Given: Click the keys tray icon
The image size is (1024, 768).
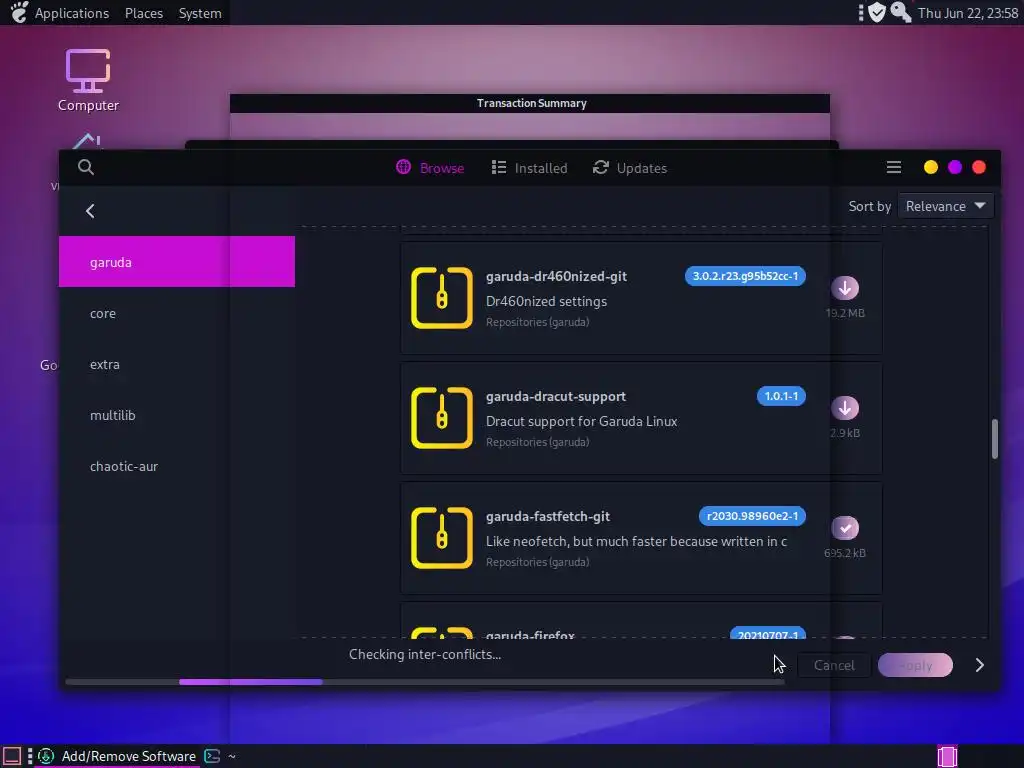Looking at the screenshot, I should pos(901,12).
